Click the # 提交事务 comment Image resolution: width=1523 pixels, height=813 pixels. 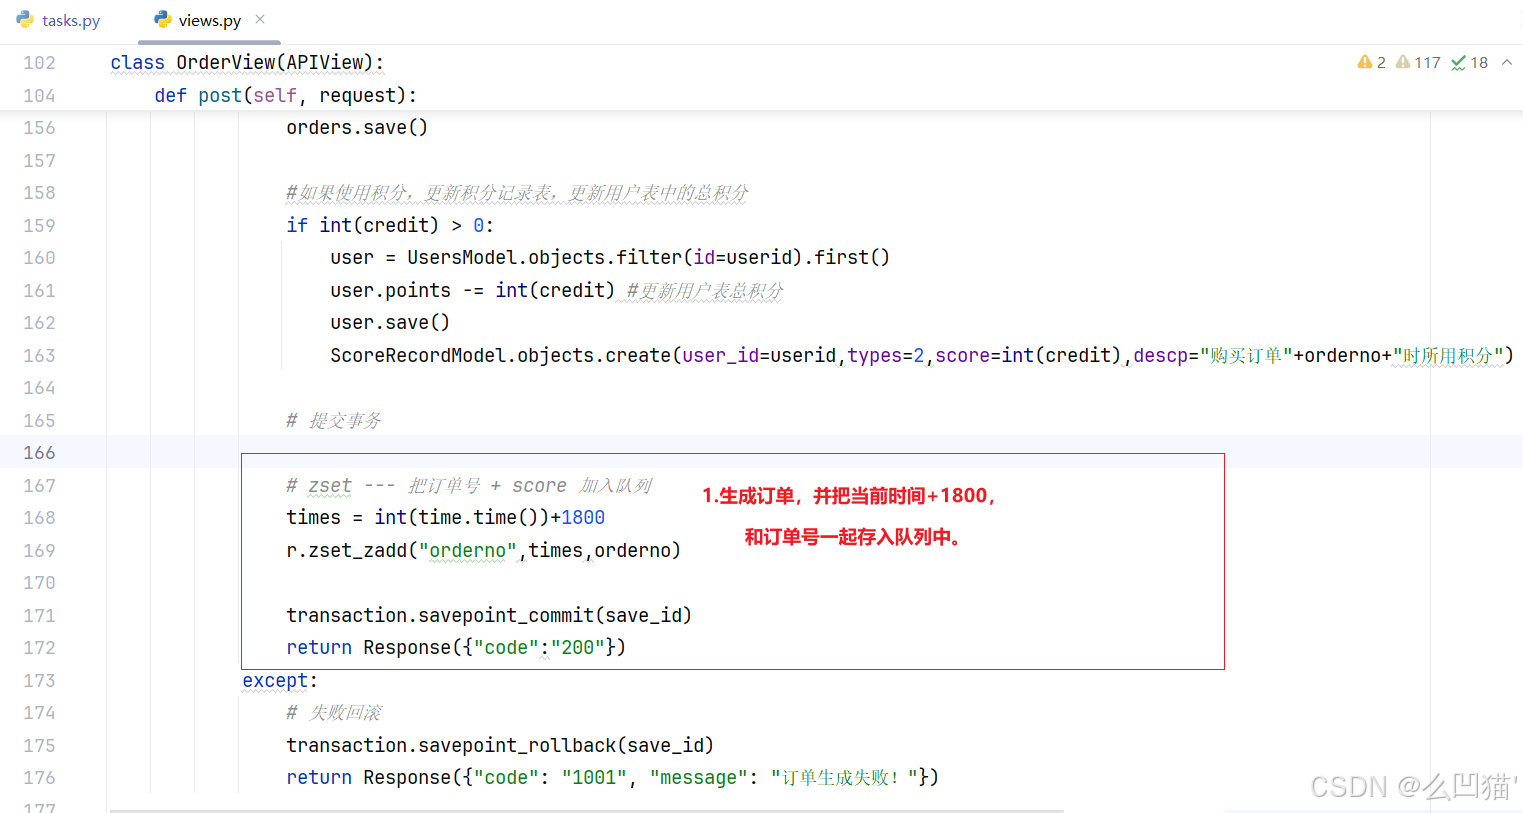pyautogui.click(x=334, y=420)
